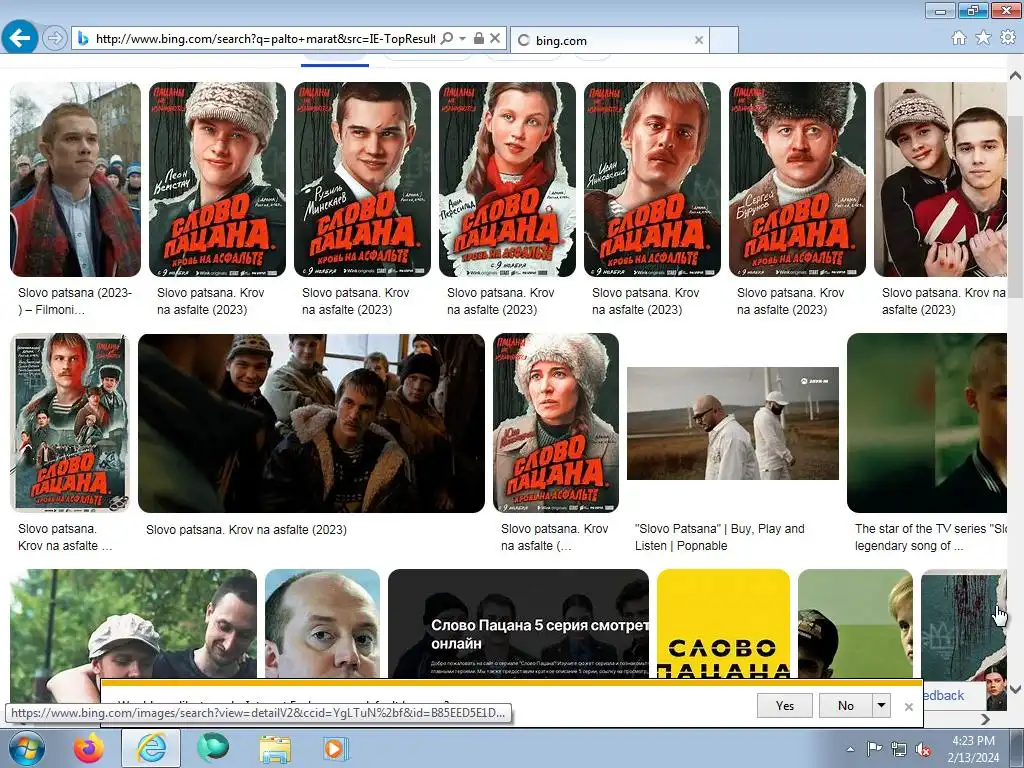Click '"Slovo Patsana" | Buy, Play and Listen' caption
The image size is (1024, 768).
[720, 537]
